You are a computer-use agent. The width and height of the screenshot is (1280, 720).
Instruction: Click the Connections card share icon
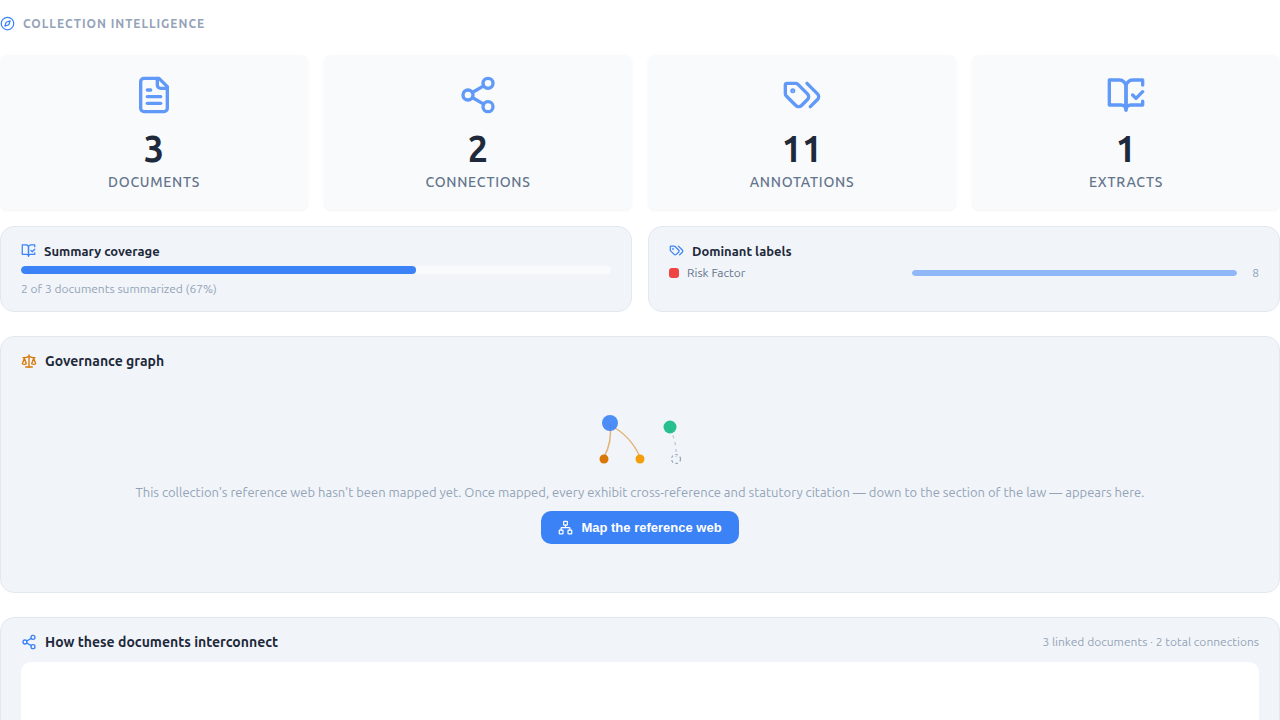pyautogui.click(x=478, y=95)
